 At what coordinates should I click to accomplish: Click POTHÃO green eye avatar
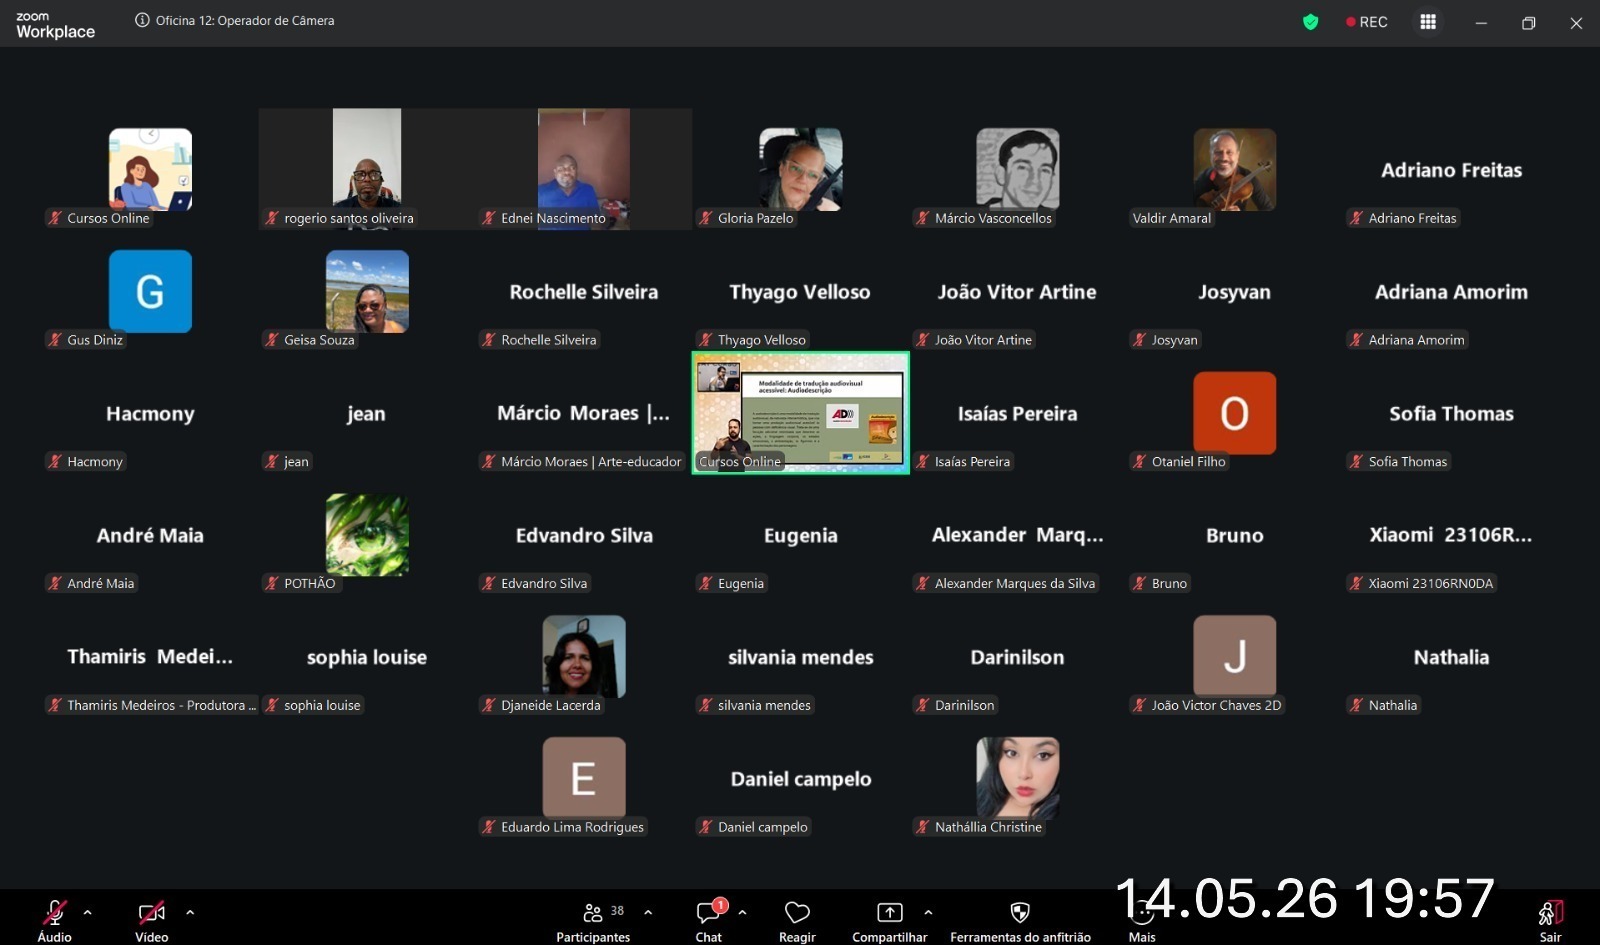coord(367,534)
